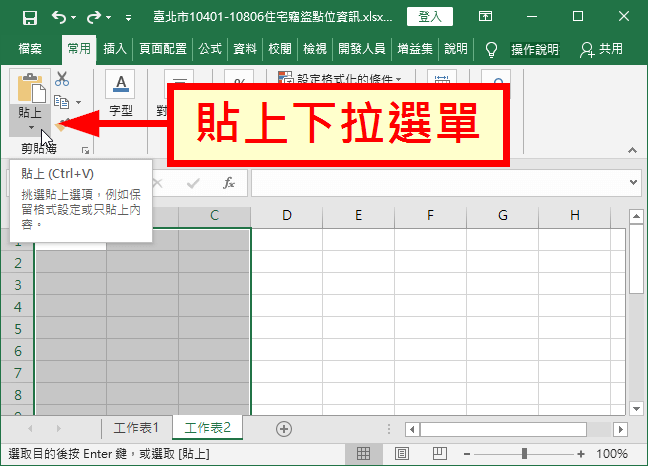
Task: Click in the formula bar input
Action: [438, 183]
